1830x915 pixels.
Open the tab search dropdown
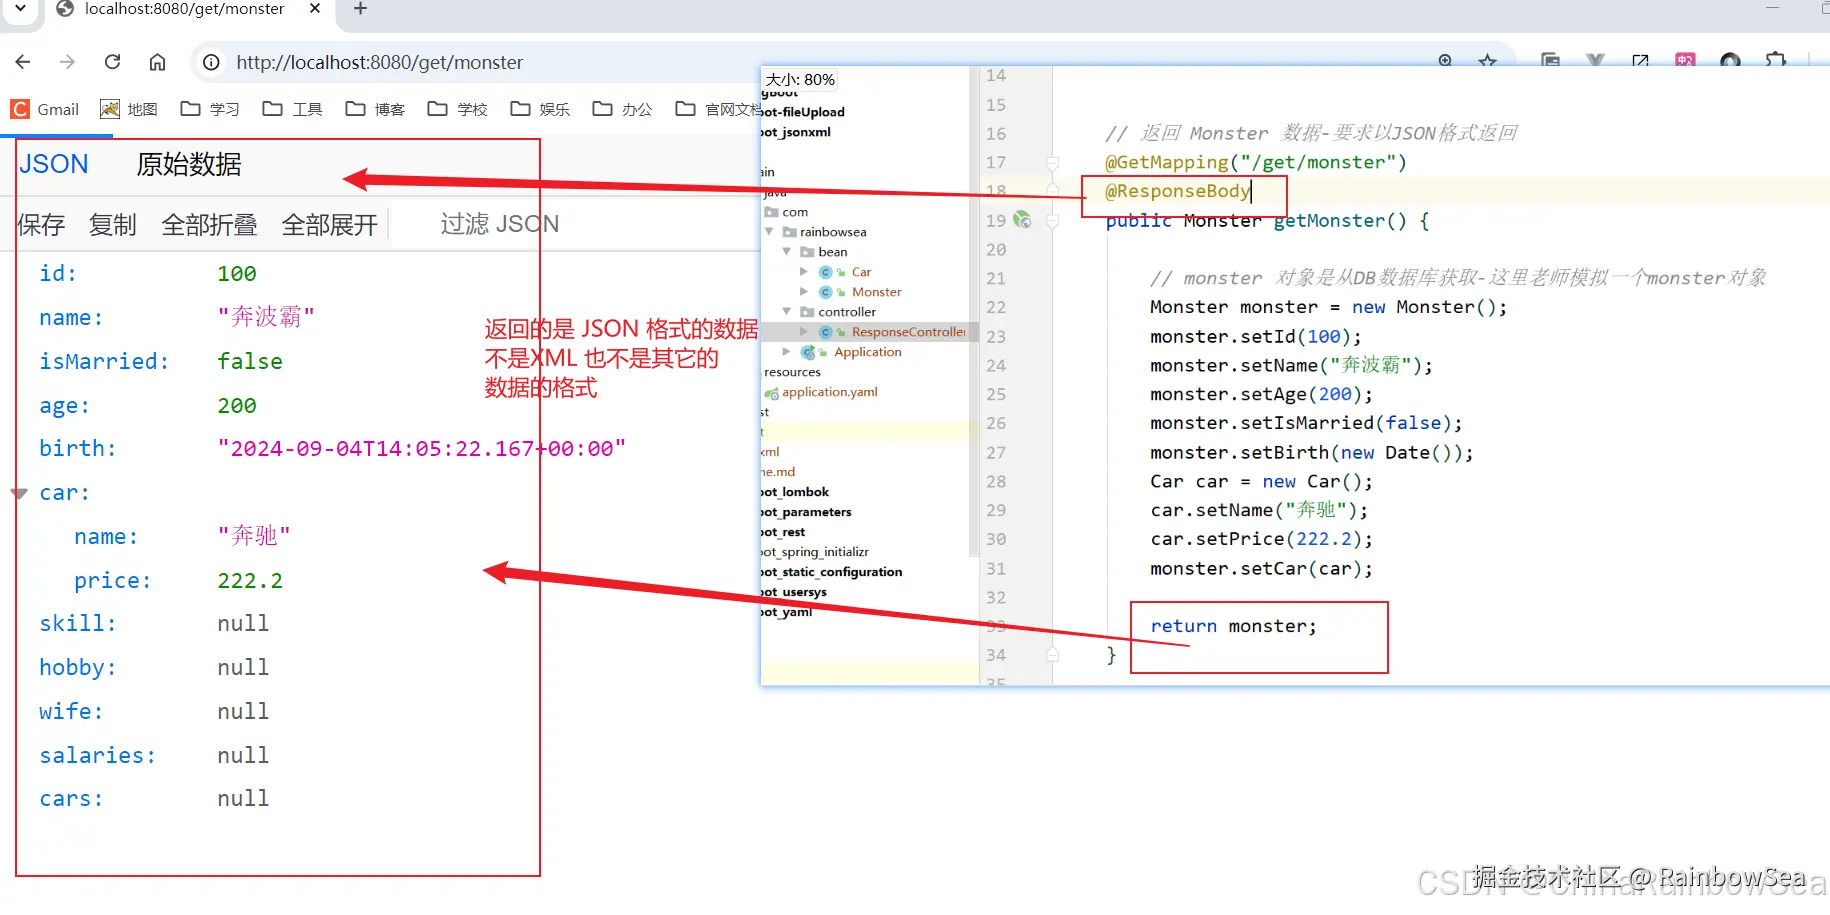tap(20, 9)
